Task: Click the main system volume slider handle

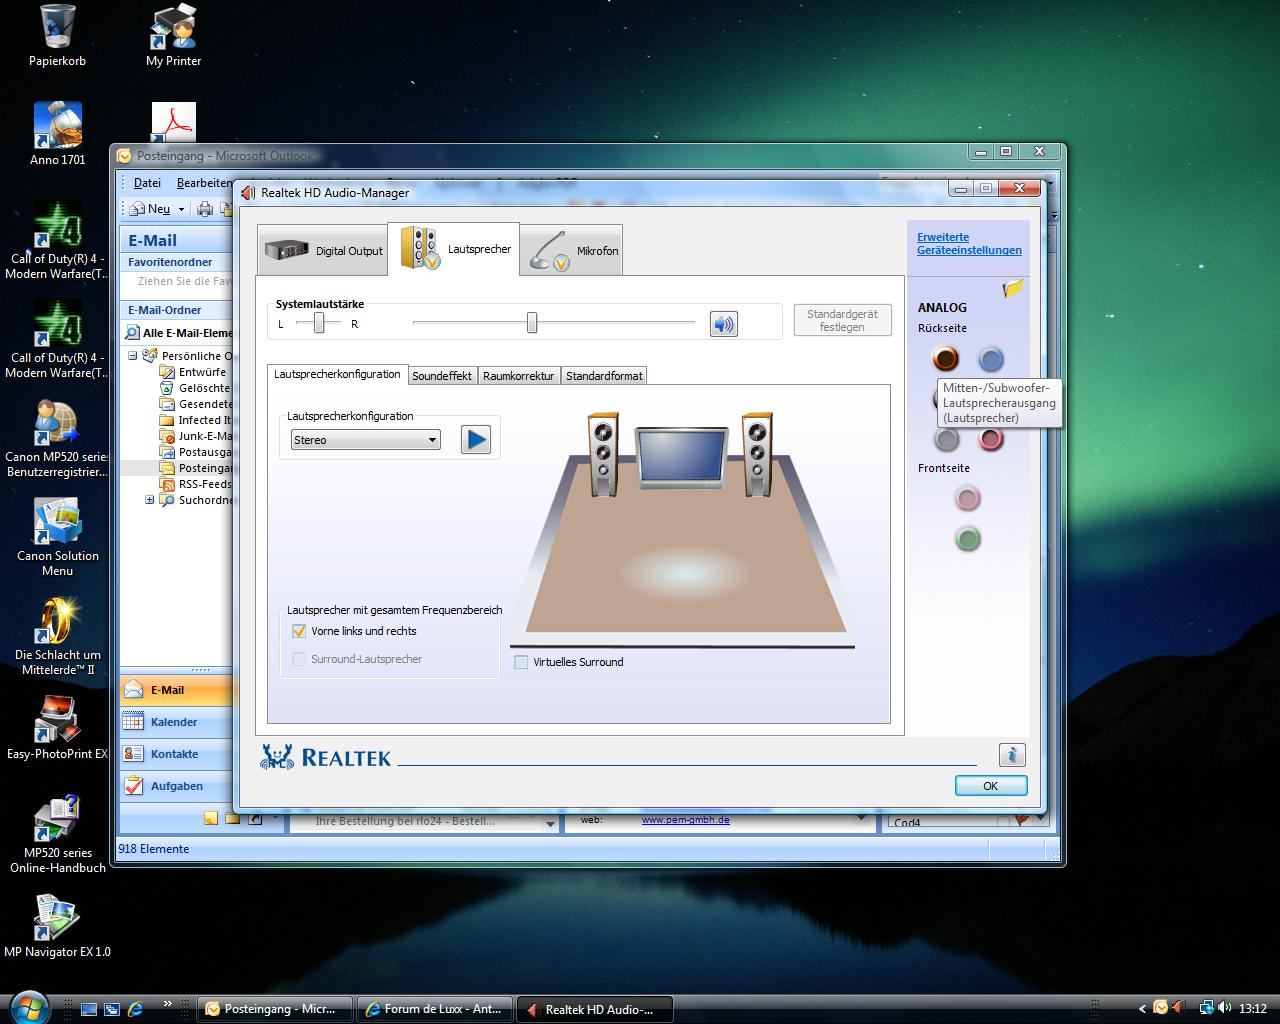Action: [x=532, y=322]
